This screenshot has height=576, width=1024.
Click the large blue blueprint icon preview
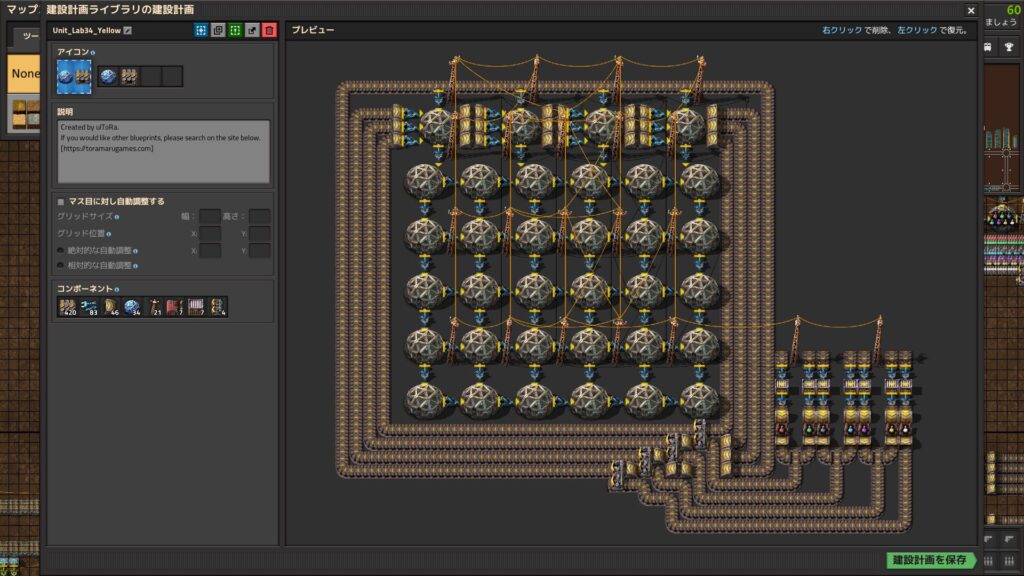point(74,76)
